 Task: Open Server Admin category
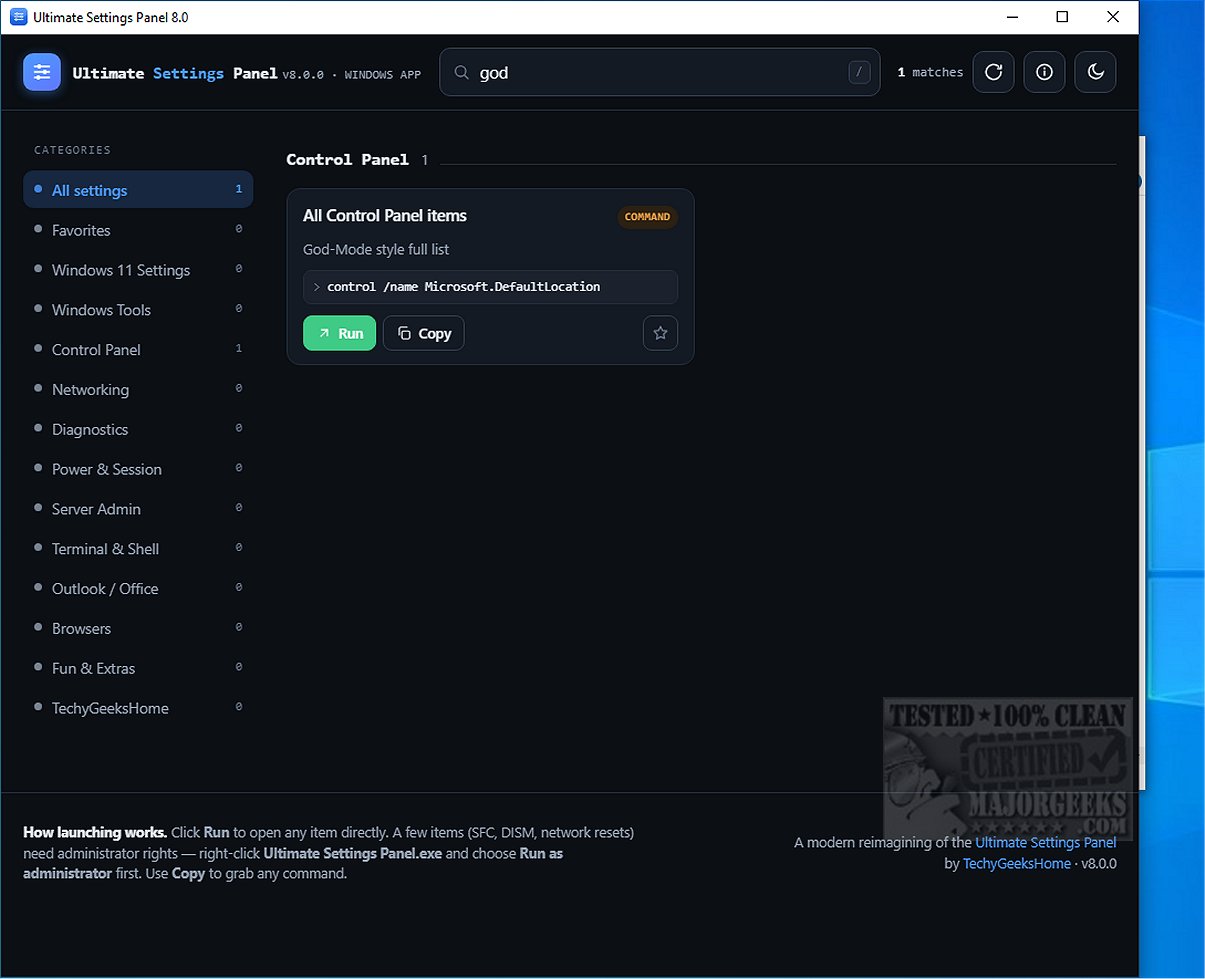point(138,509)
